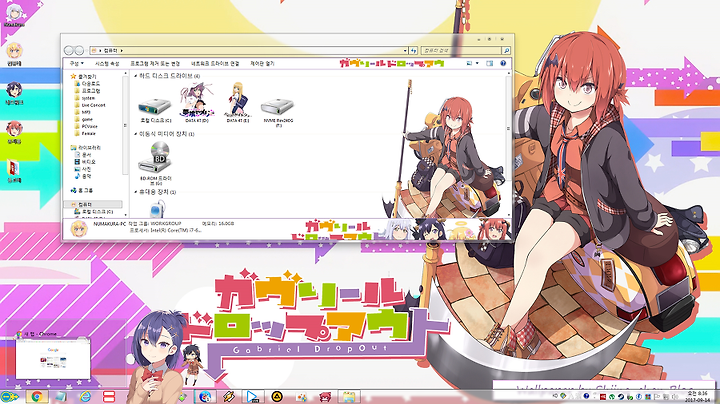The width and height of the screenshot is (720, 404).
Task: Click the Chrome window preview thumbnail
Action: click(x=53, y=359)
